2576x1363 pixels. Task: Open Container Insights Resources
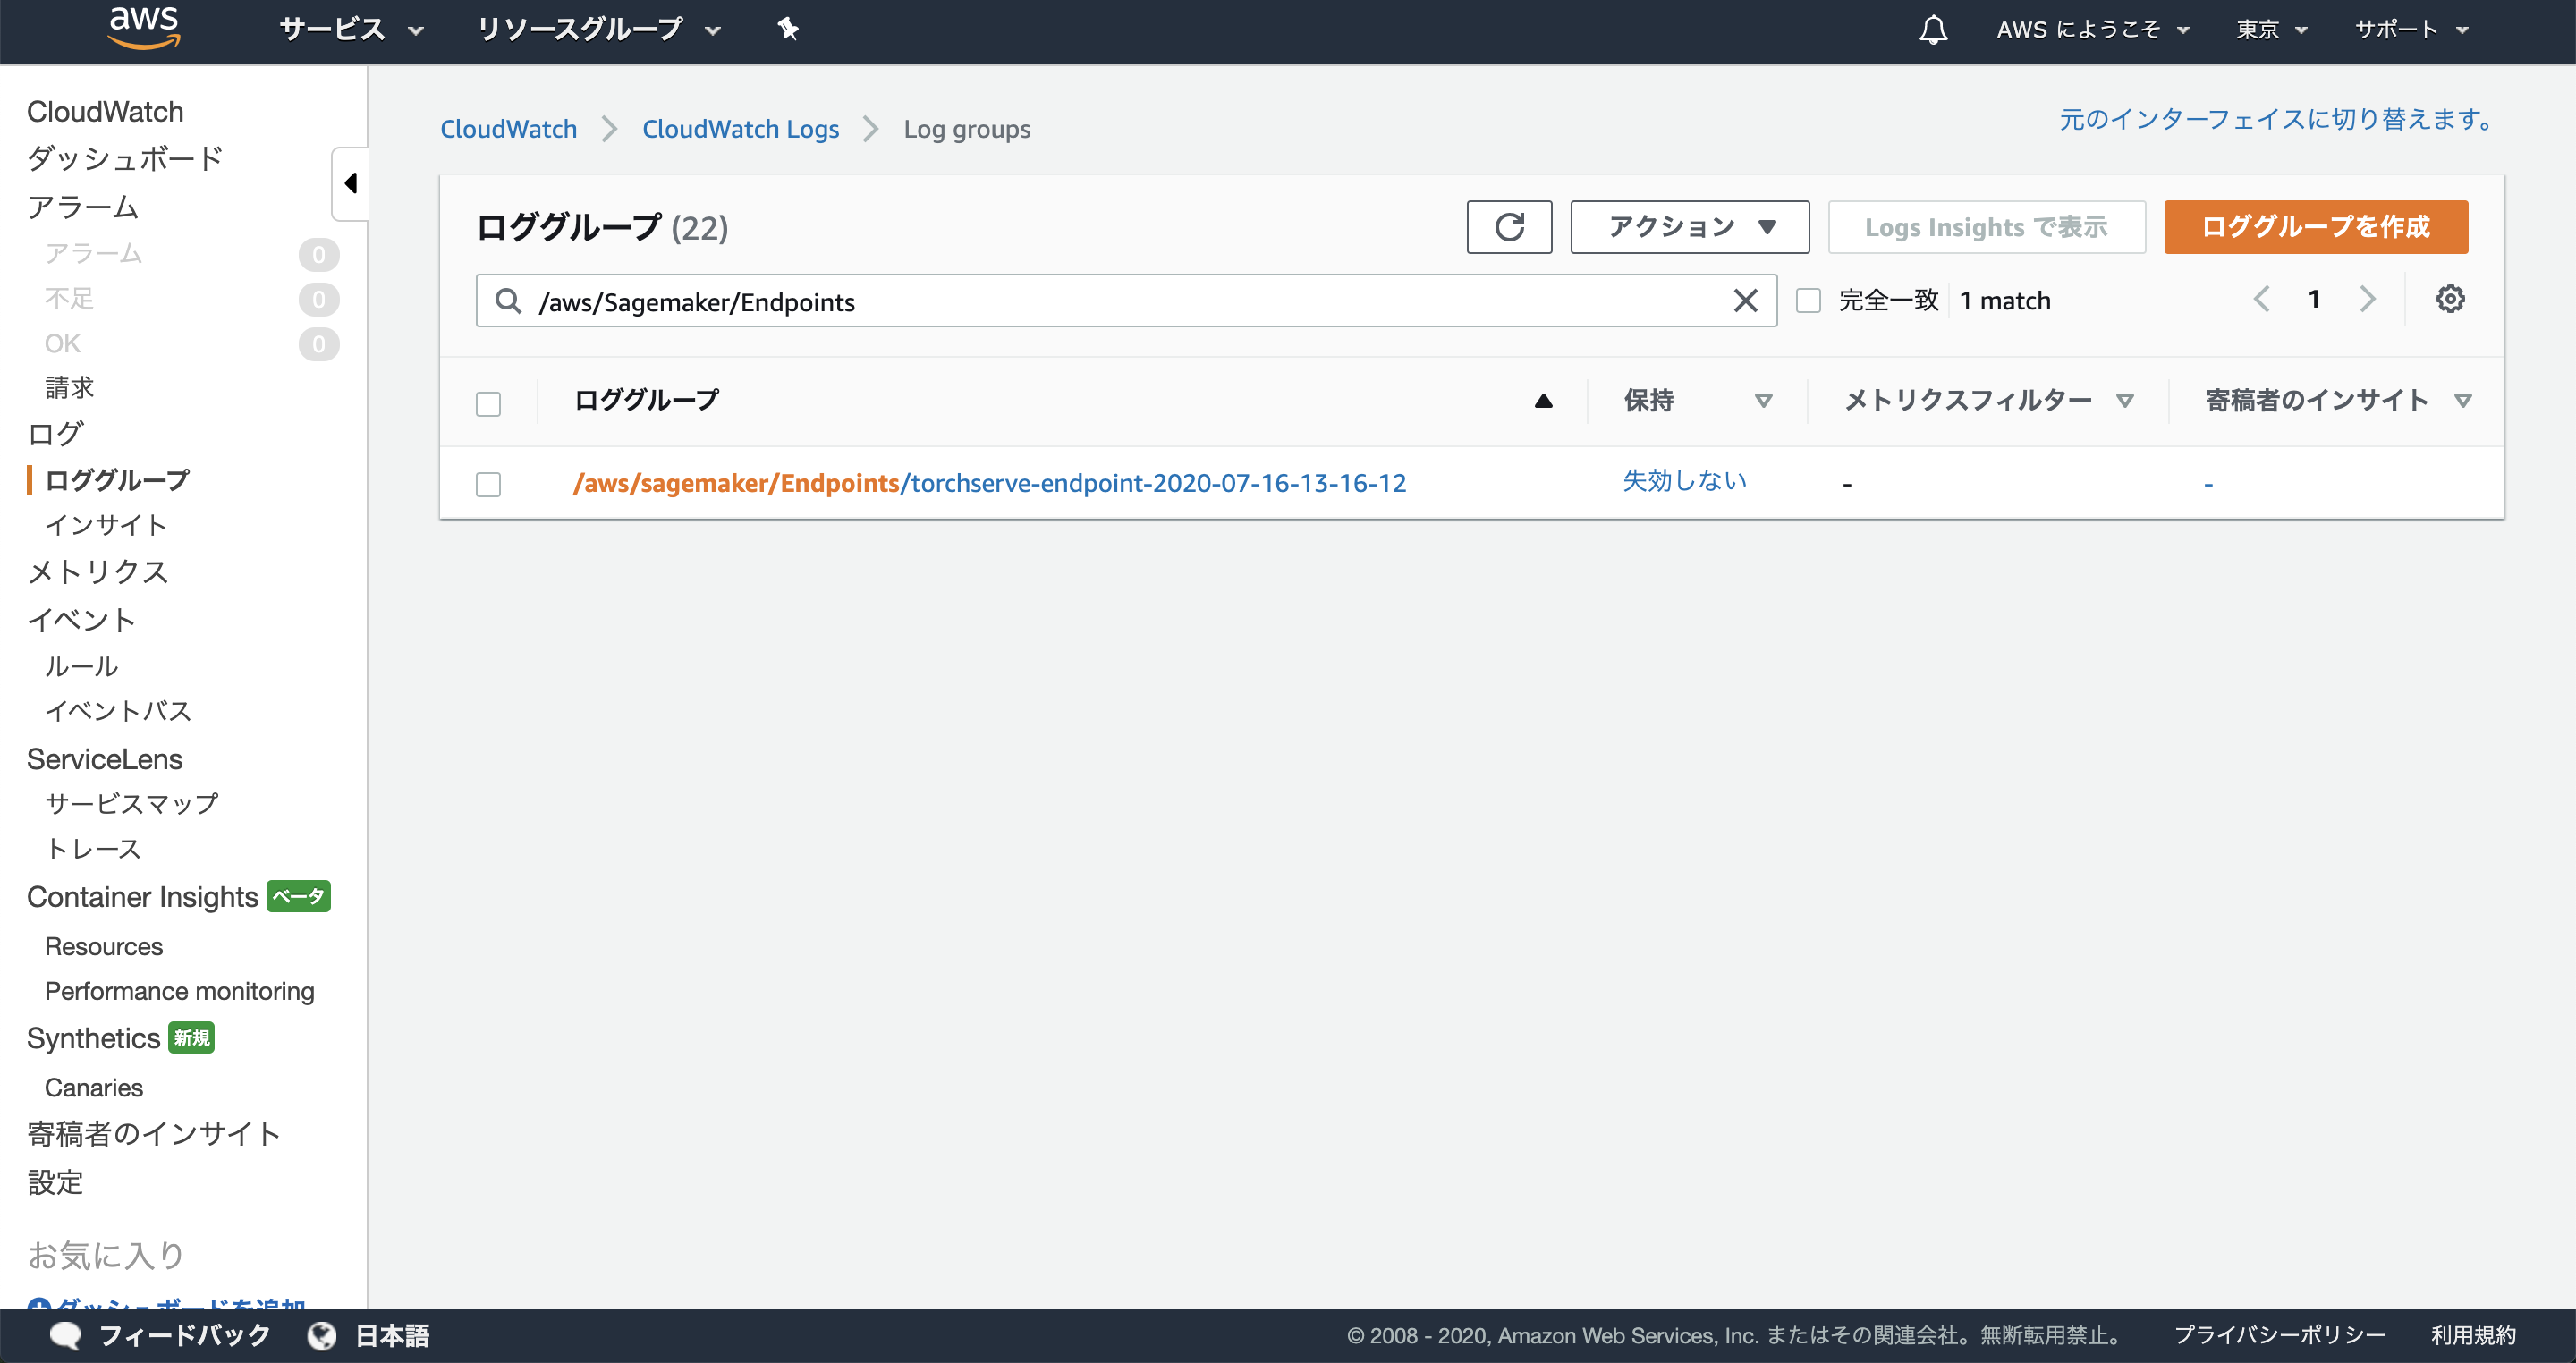pyautogui.click(x=104, y=946)
